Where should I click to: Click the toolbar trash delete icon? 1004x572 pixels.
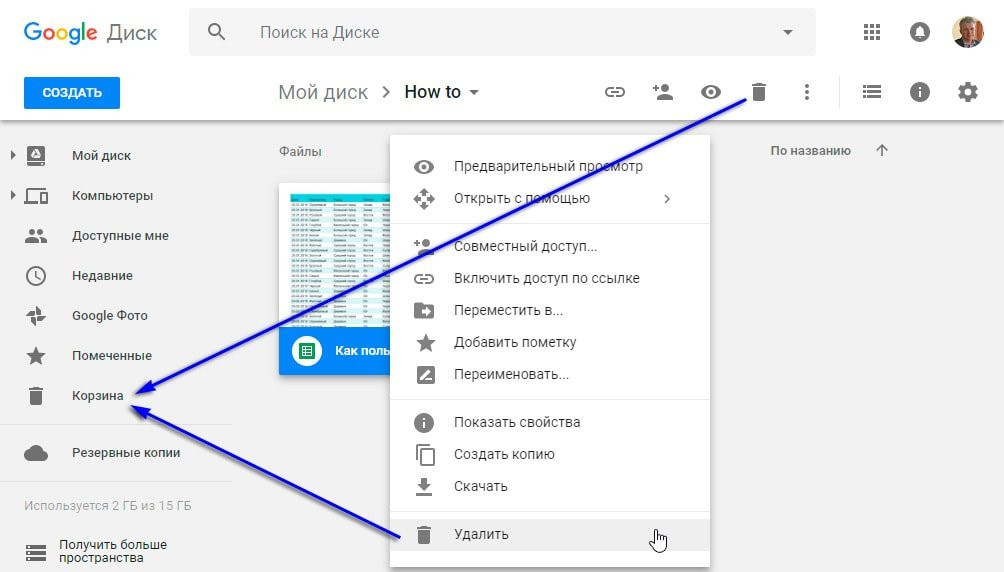[x=759, y=92]
